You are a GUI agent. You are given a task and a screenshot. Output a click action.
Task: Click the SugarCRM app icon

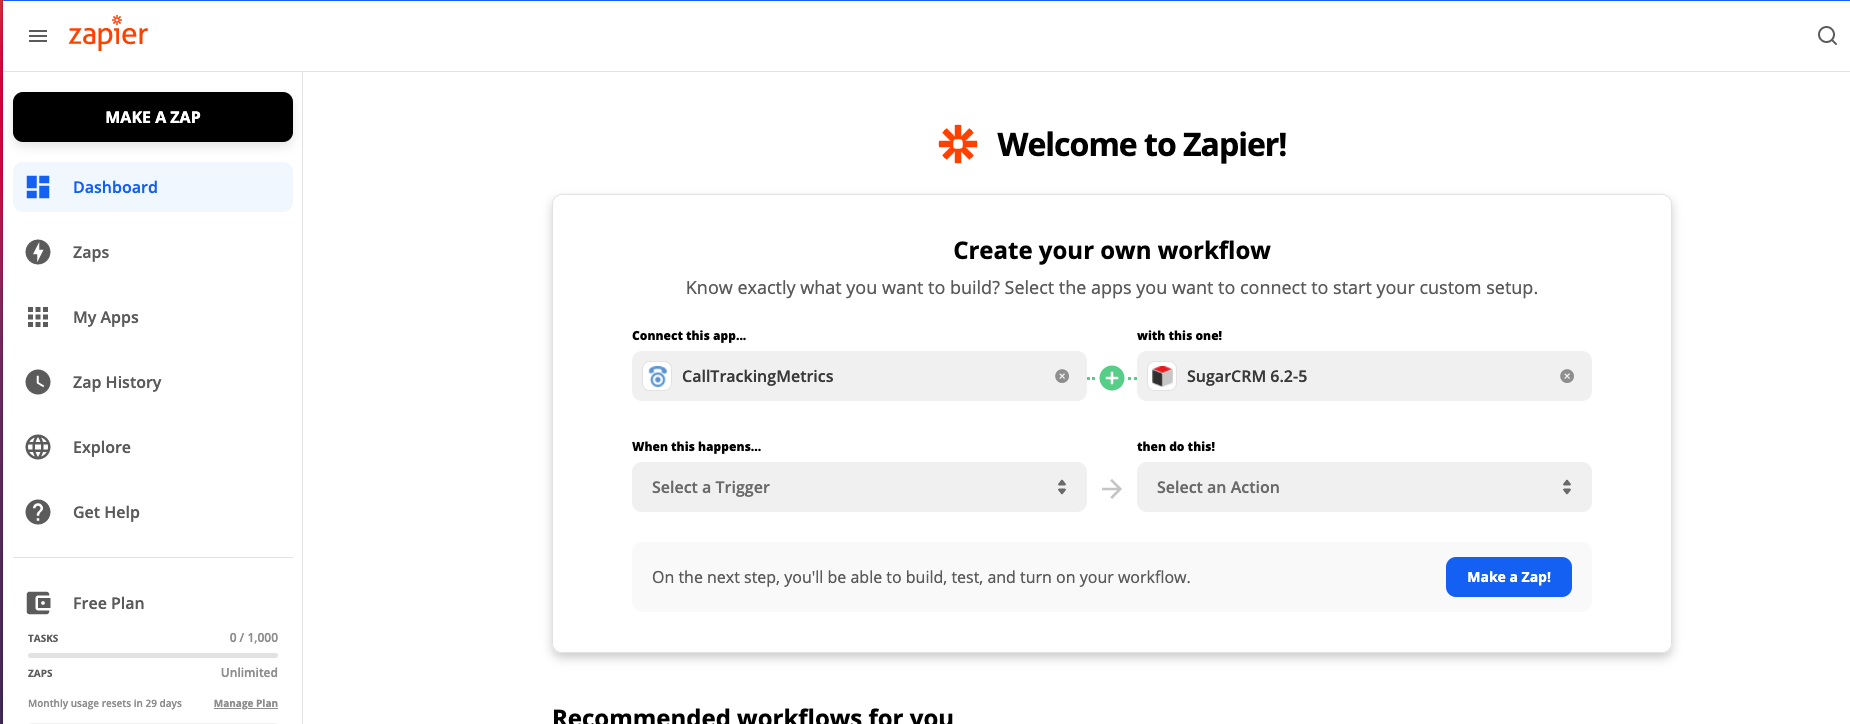coord(1162,376)
